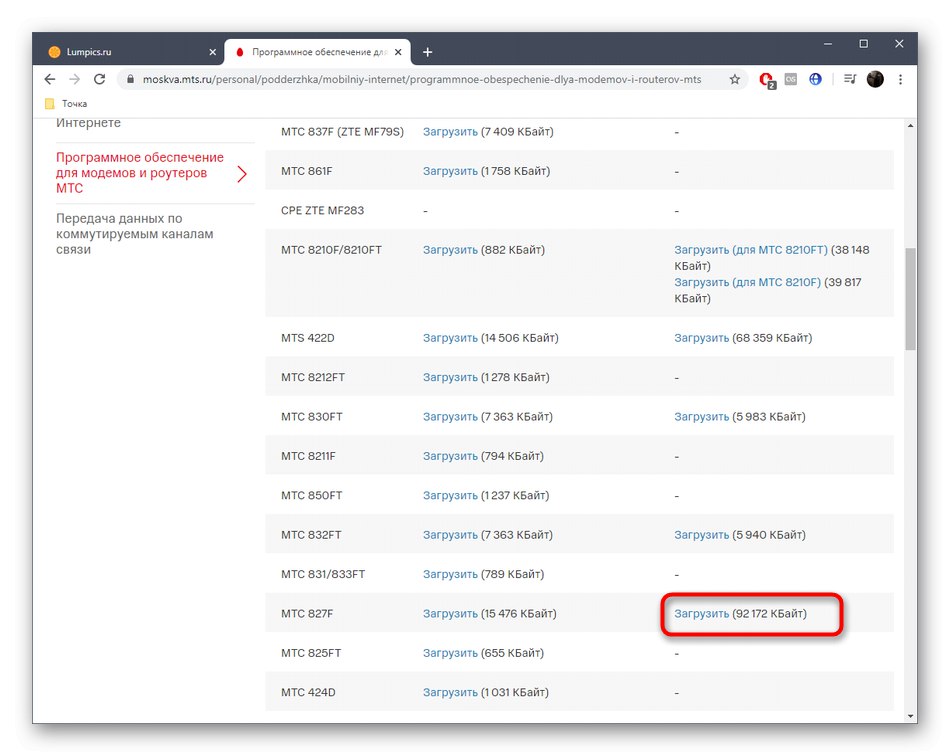Select the МТС 837F (ZTE MF79S) model name
950x756 pixels.
[342, 132]
